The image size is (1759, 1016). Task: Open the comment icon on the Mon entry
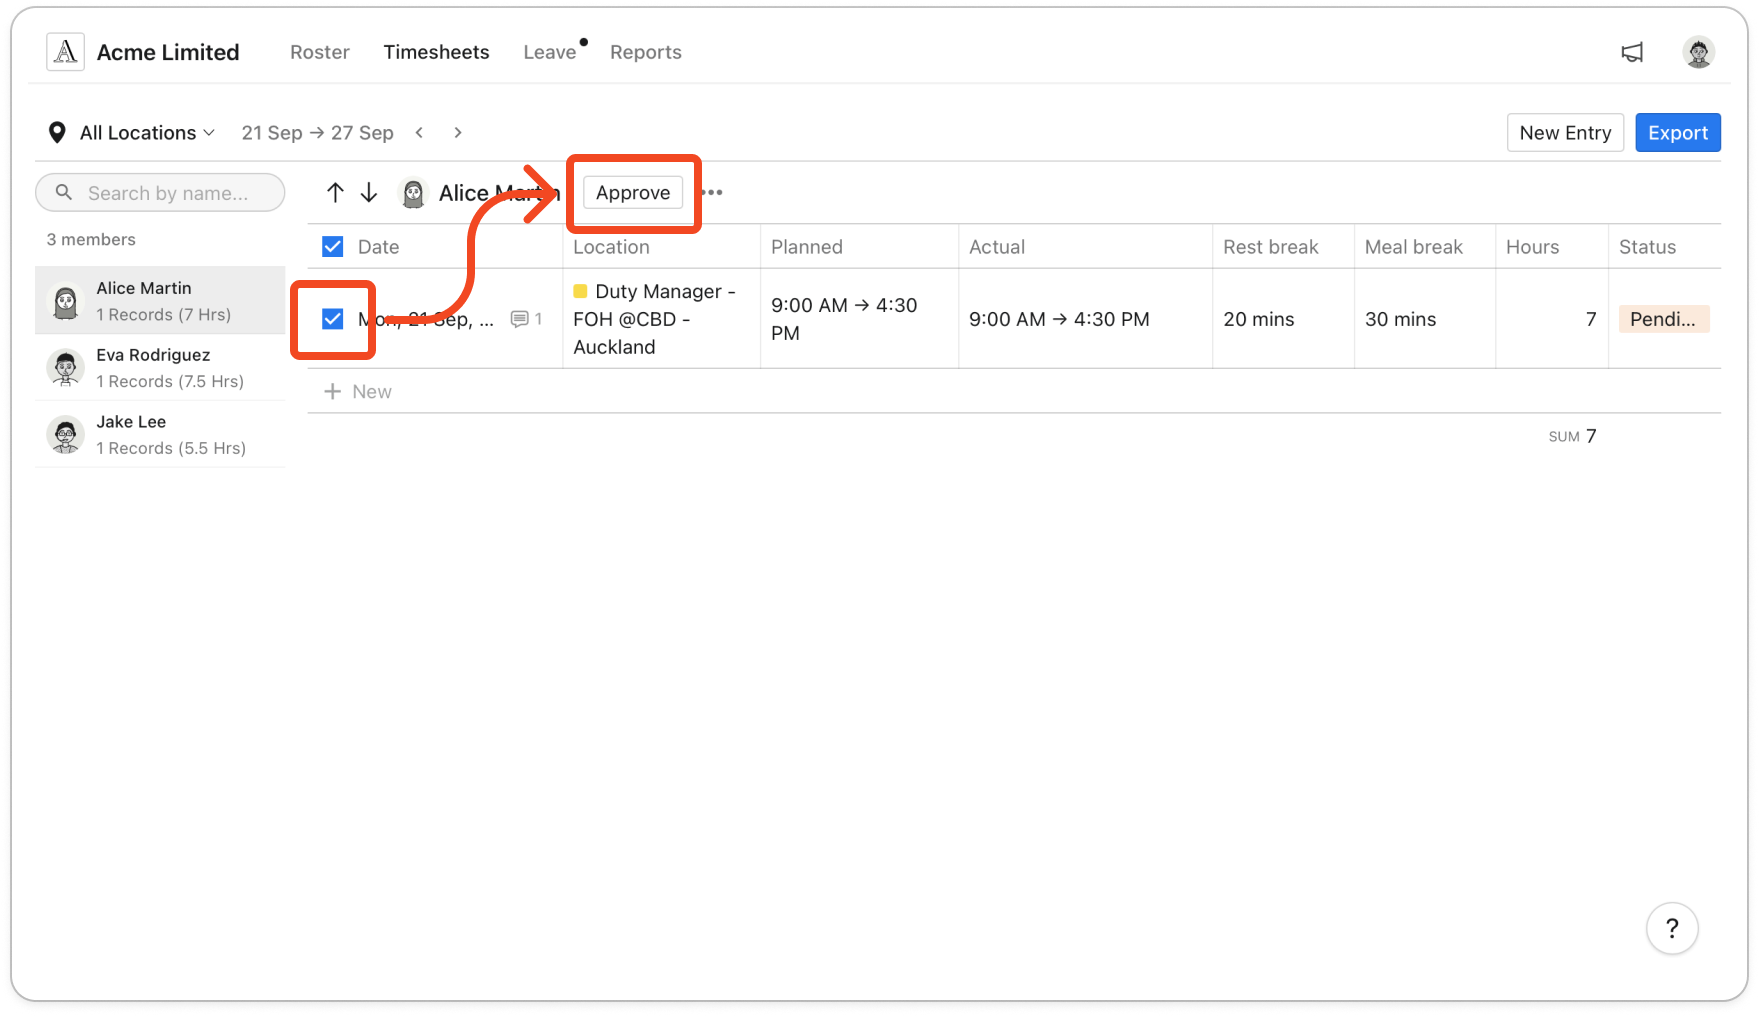coord(519,319)
